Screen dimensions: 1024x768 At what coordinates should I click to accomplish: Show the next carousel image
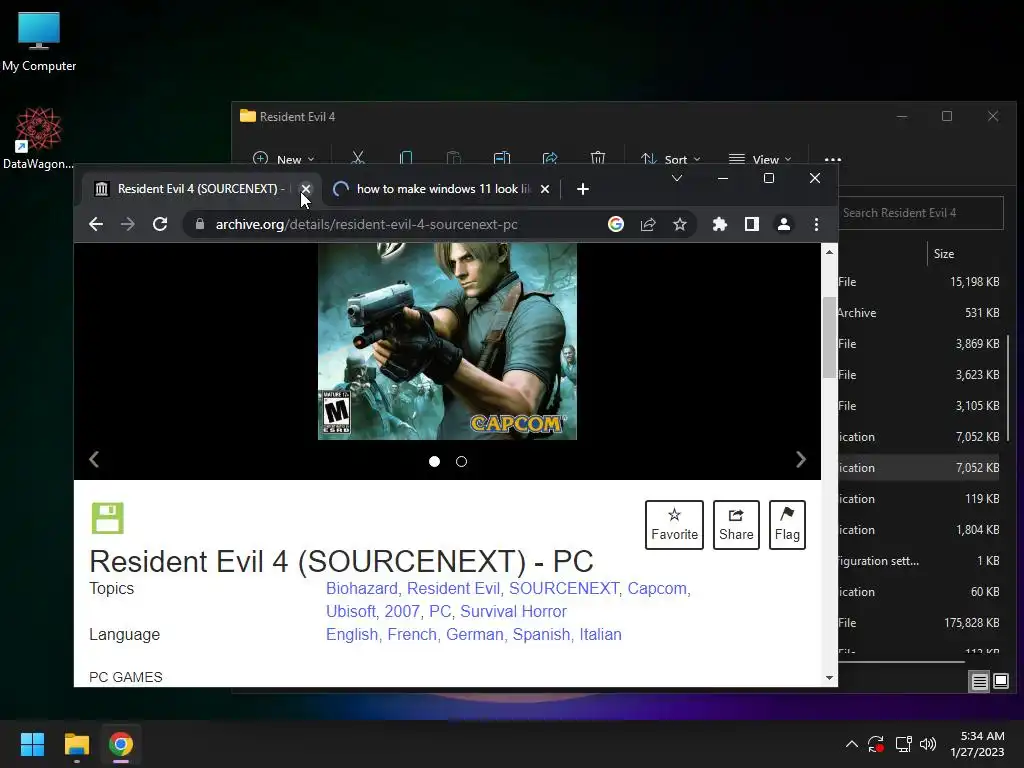[801, 460]
